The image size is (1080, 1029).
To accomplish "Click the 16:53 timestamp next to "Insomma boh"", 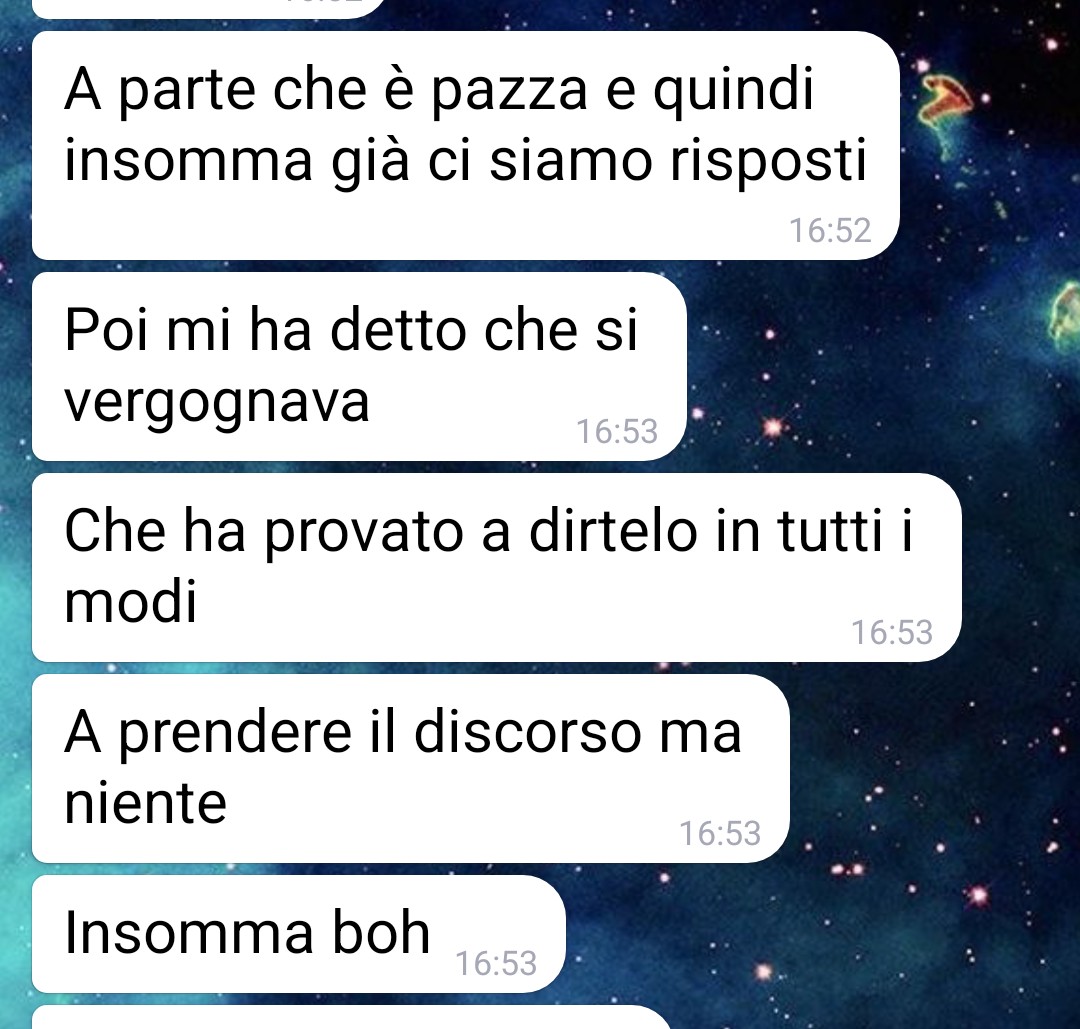I will coord(496,964).
